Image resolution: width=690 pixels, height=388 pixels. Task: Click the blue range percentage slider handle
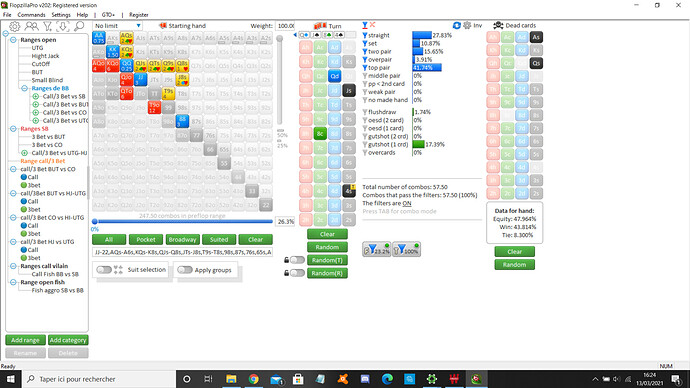click(95, 221)
